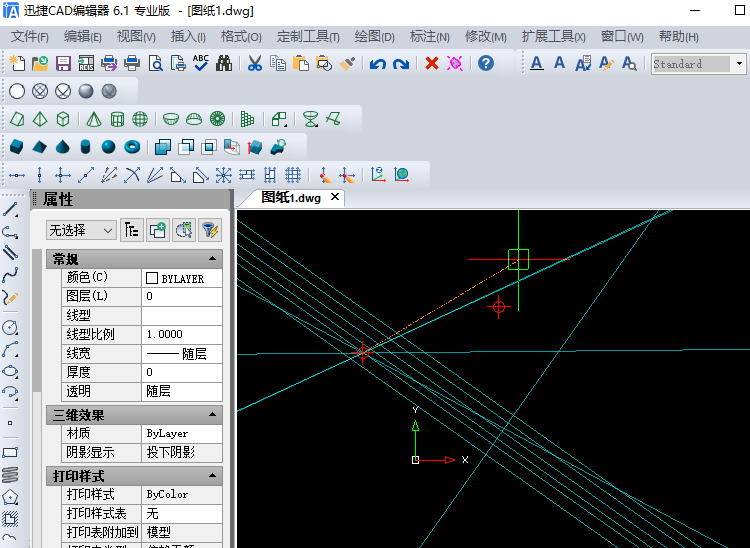750x548 pixels.
Task: Click the red X delete icon
Action: tap(432, 64)
